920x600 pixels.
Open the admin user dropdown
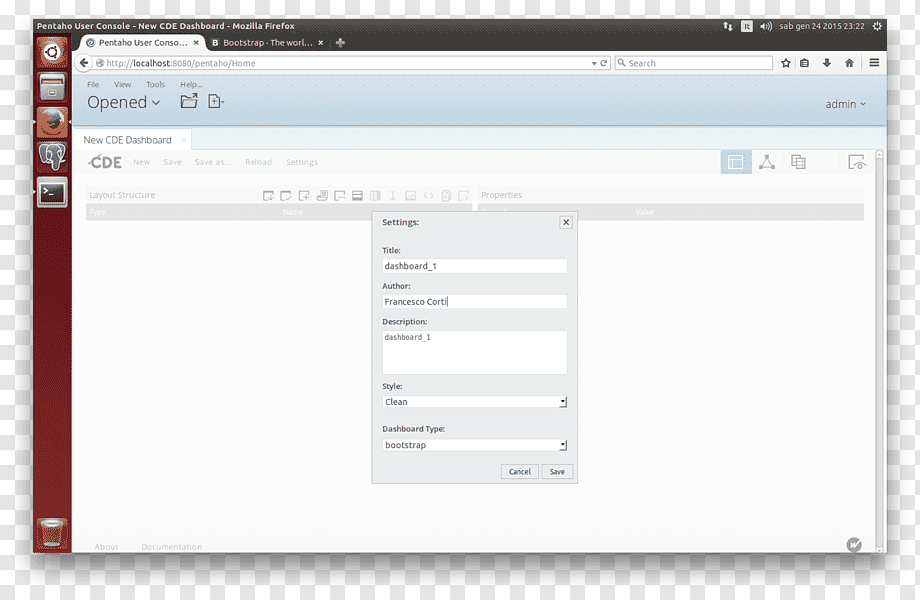[845, 104]
